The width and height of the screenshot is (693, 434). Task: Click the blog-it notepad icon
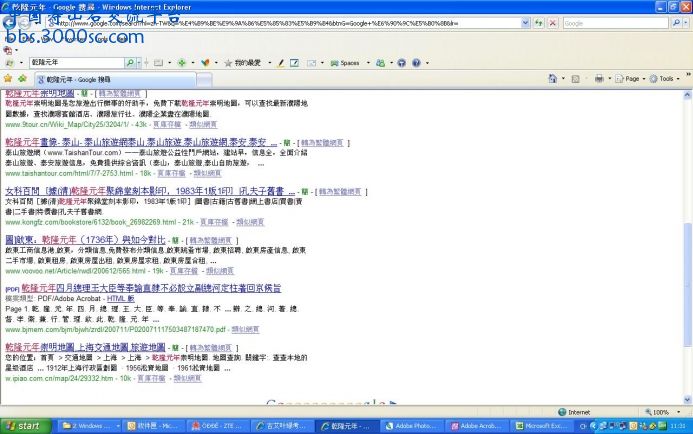[x=294, y=63]
